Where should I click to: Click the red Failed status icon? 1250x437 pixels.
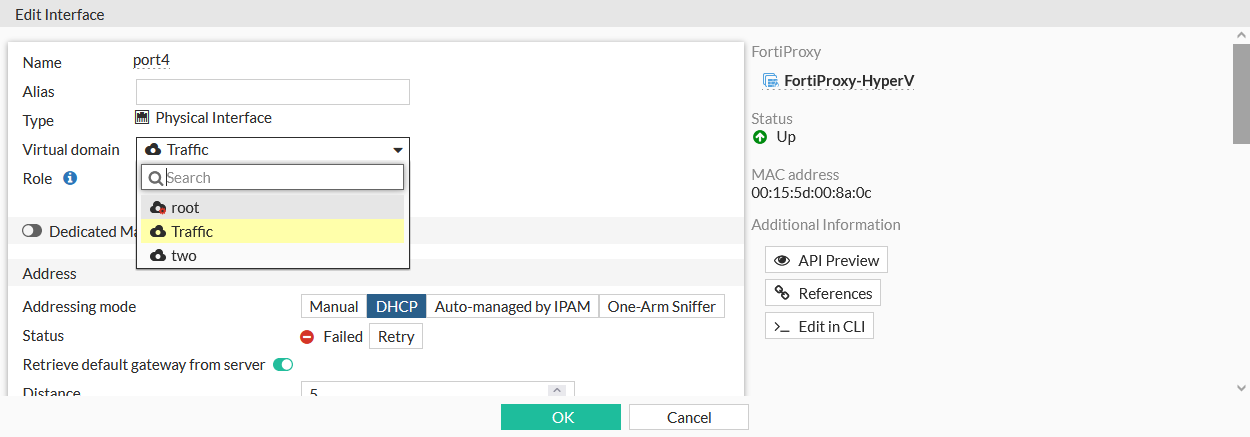click(308, 337)
